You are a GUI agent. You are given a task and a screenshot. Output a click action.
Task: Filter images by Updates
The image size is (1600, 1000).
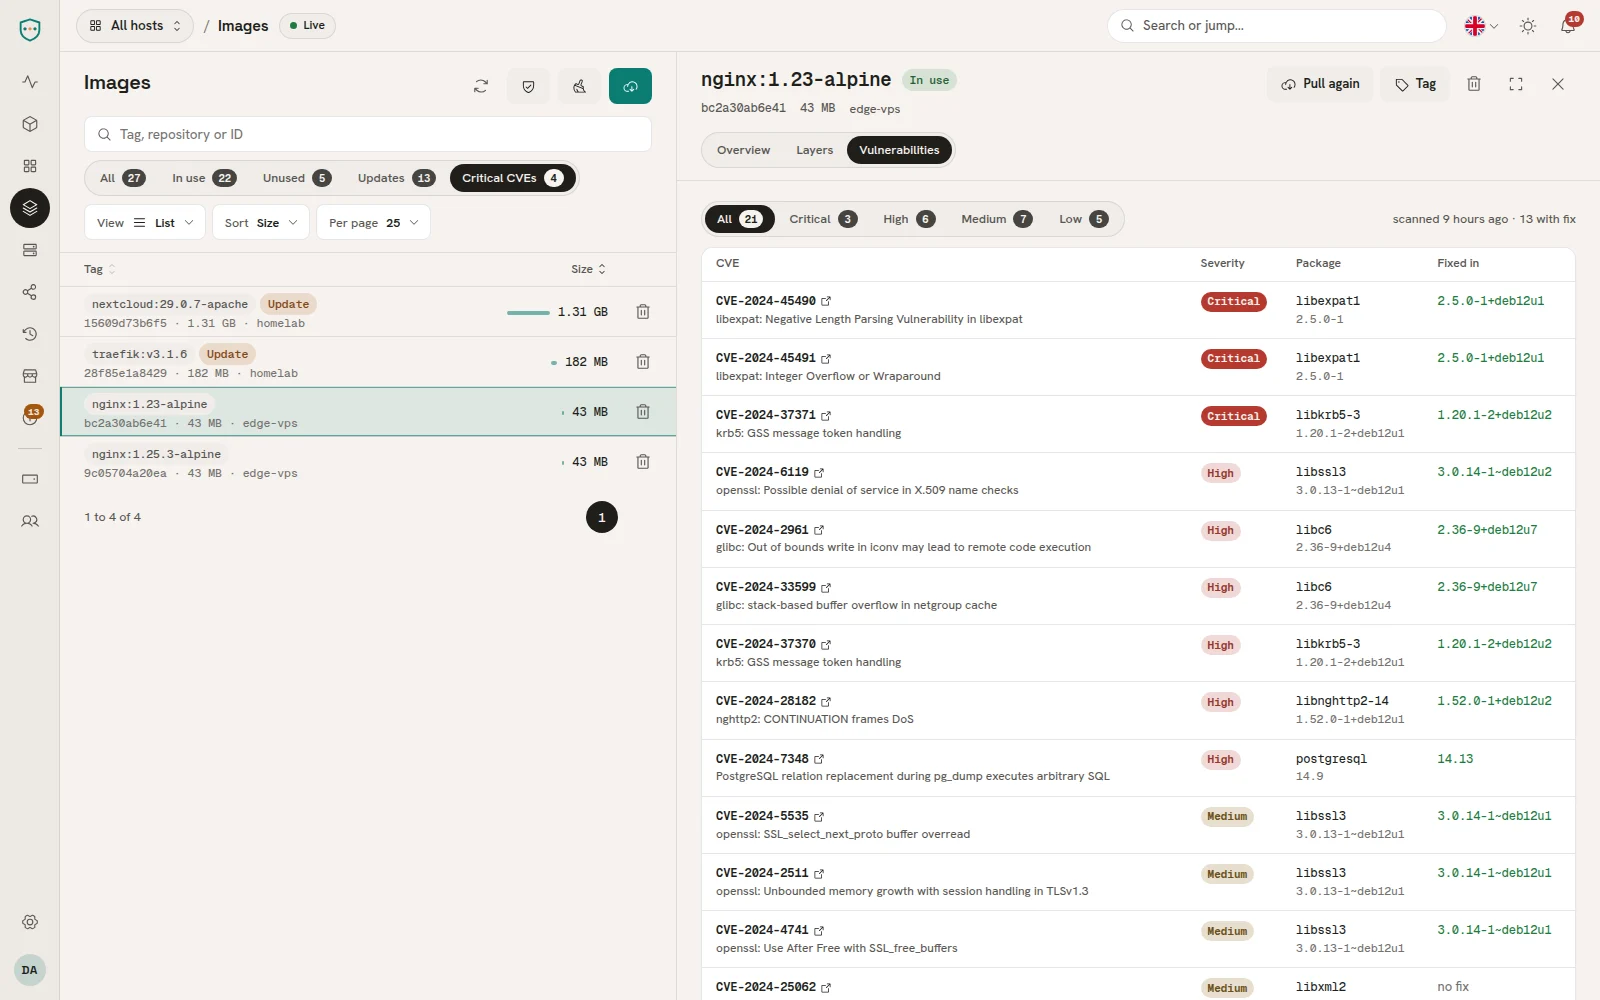click(396, 178)
